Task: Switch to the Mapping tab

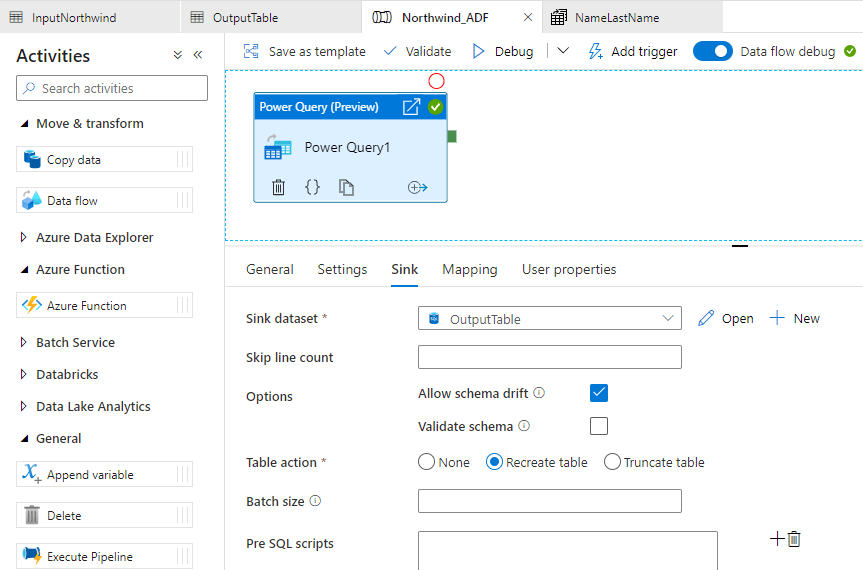Action: pos(469,269)
